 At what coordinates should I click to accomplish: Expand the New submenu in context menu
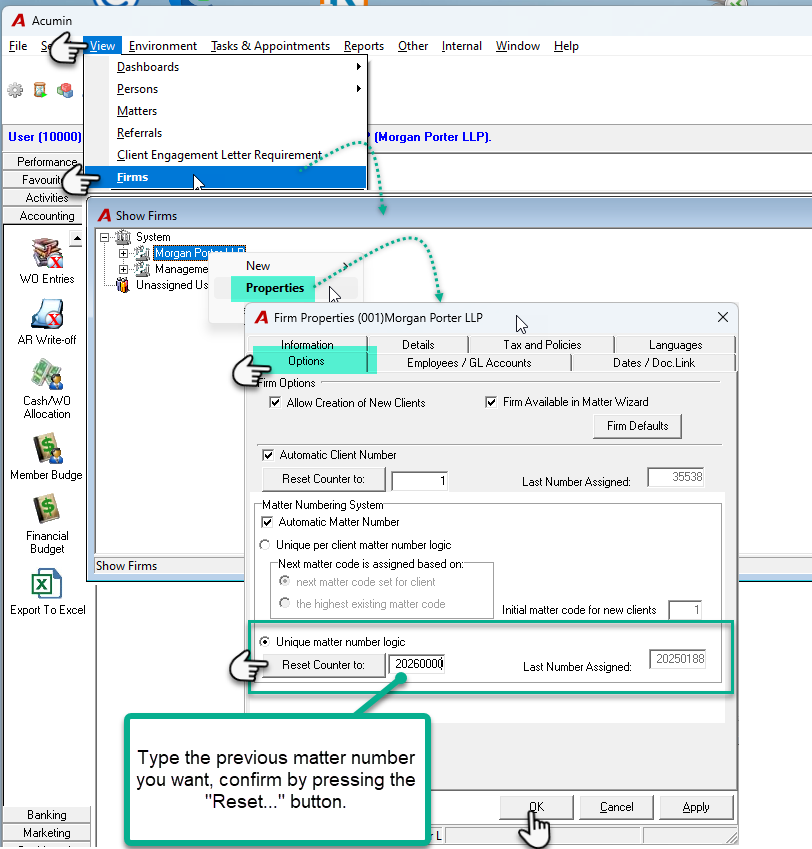[345, 266]
